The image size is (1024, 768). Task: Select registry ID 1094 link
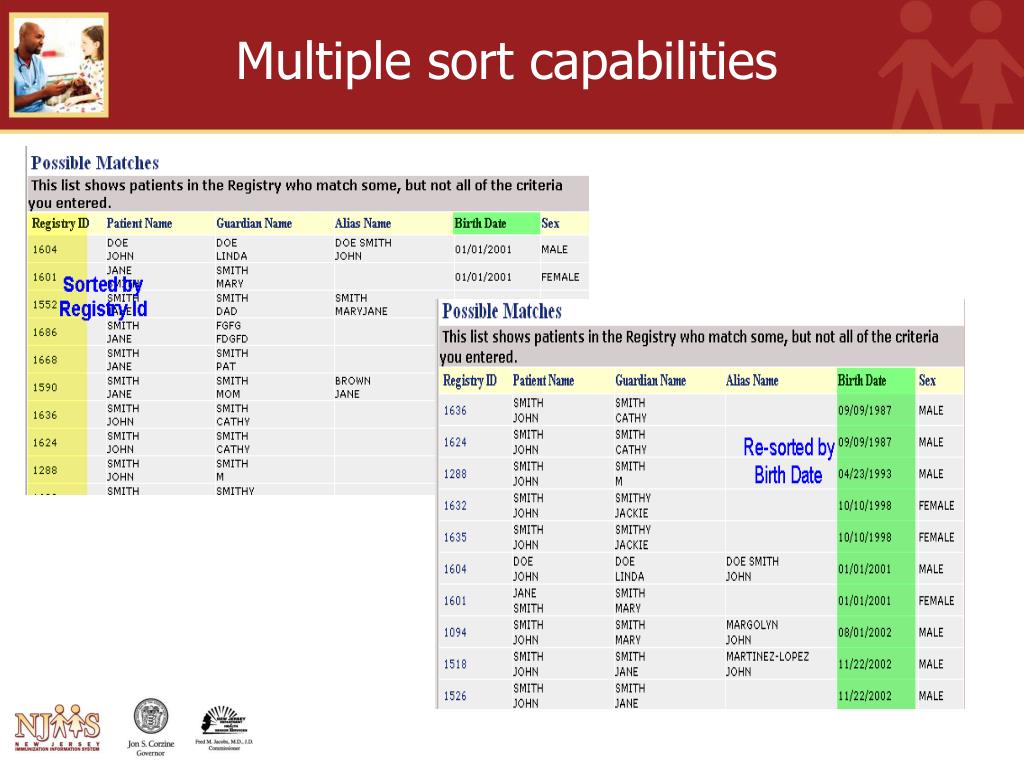pos(455,633)
